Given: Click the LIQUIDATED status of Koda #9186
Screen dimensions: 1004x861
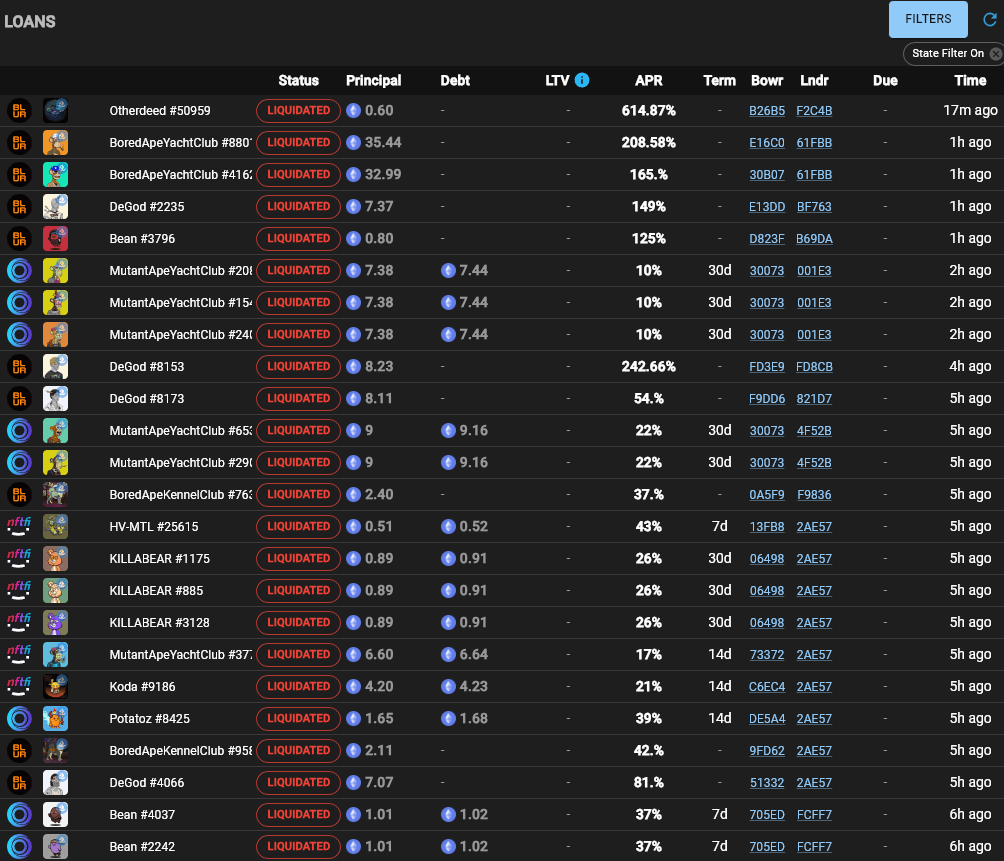Looking at the screenshot, I should (298, 686).
